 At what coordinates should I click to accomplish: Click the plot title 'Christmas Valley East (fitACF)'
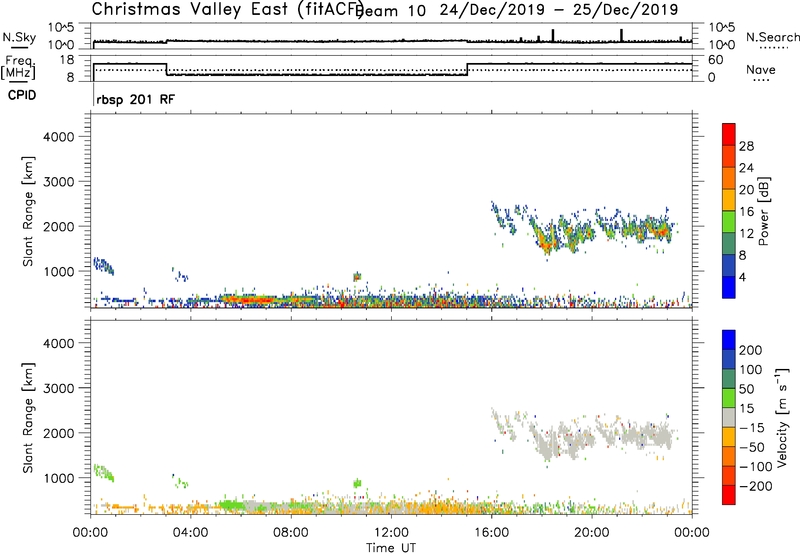[x=227, y=10]
